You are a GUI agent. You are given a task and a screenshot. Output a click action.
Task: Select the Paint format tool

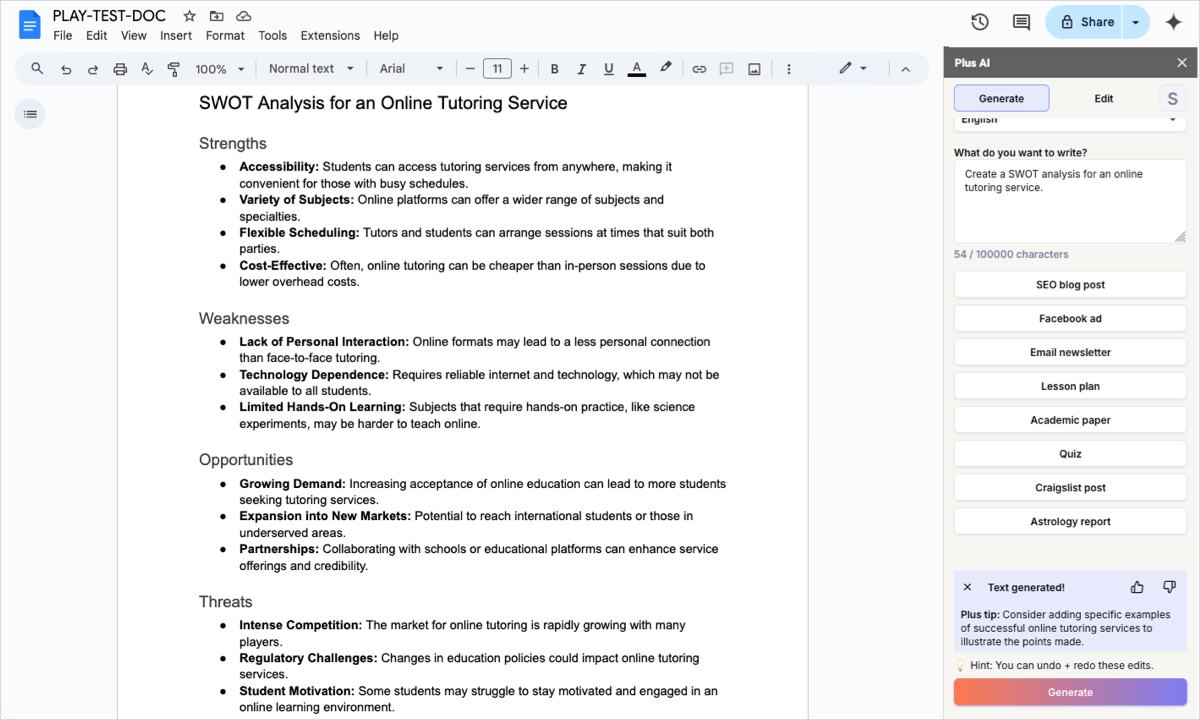(x=174, y=69)
